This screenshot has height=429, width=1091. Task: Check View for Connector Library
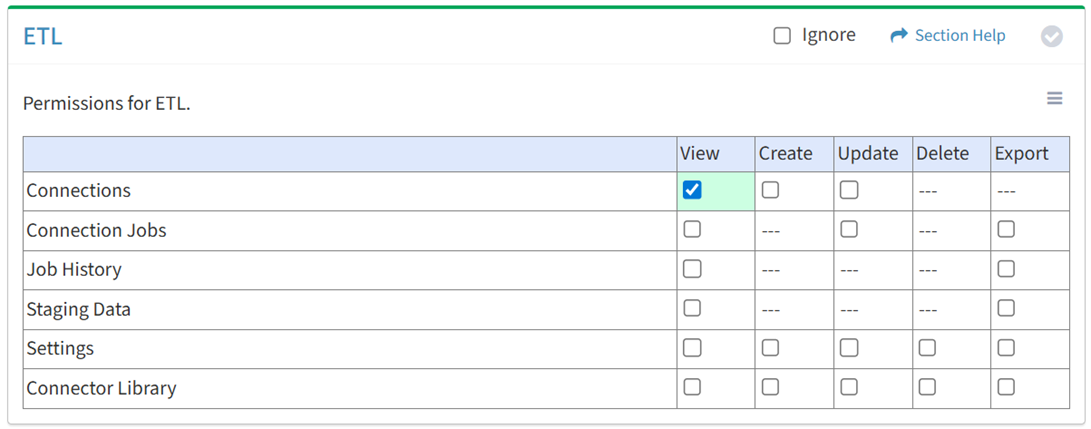tap(692, 387)
